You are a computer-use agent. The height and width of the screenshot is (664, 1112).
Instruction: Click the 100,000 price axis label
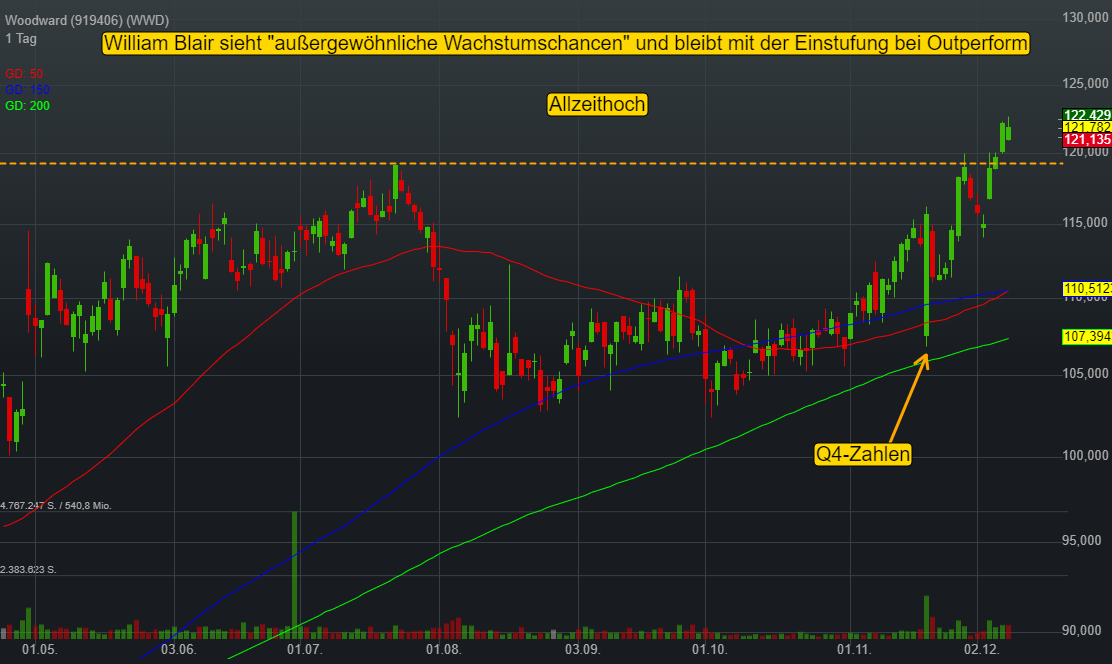tap(1085, 455)
